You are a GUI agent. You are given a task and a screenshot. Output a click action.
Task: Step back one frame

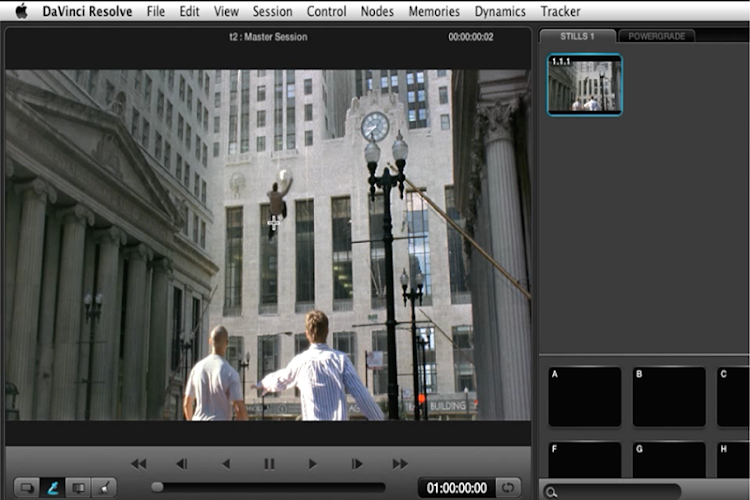[x=181, y=463]
